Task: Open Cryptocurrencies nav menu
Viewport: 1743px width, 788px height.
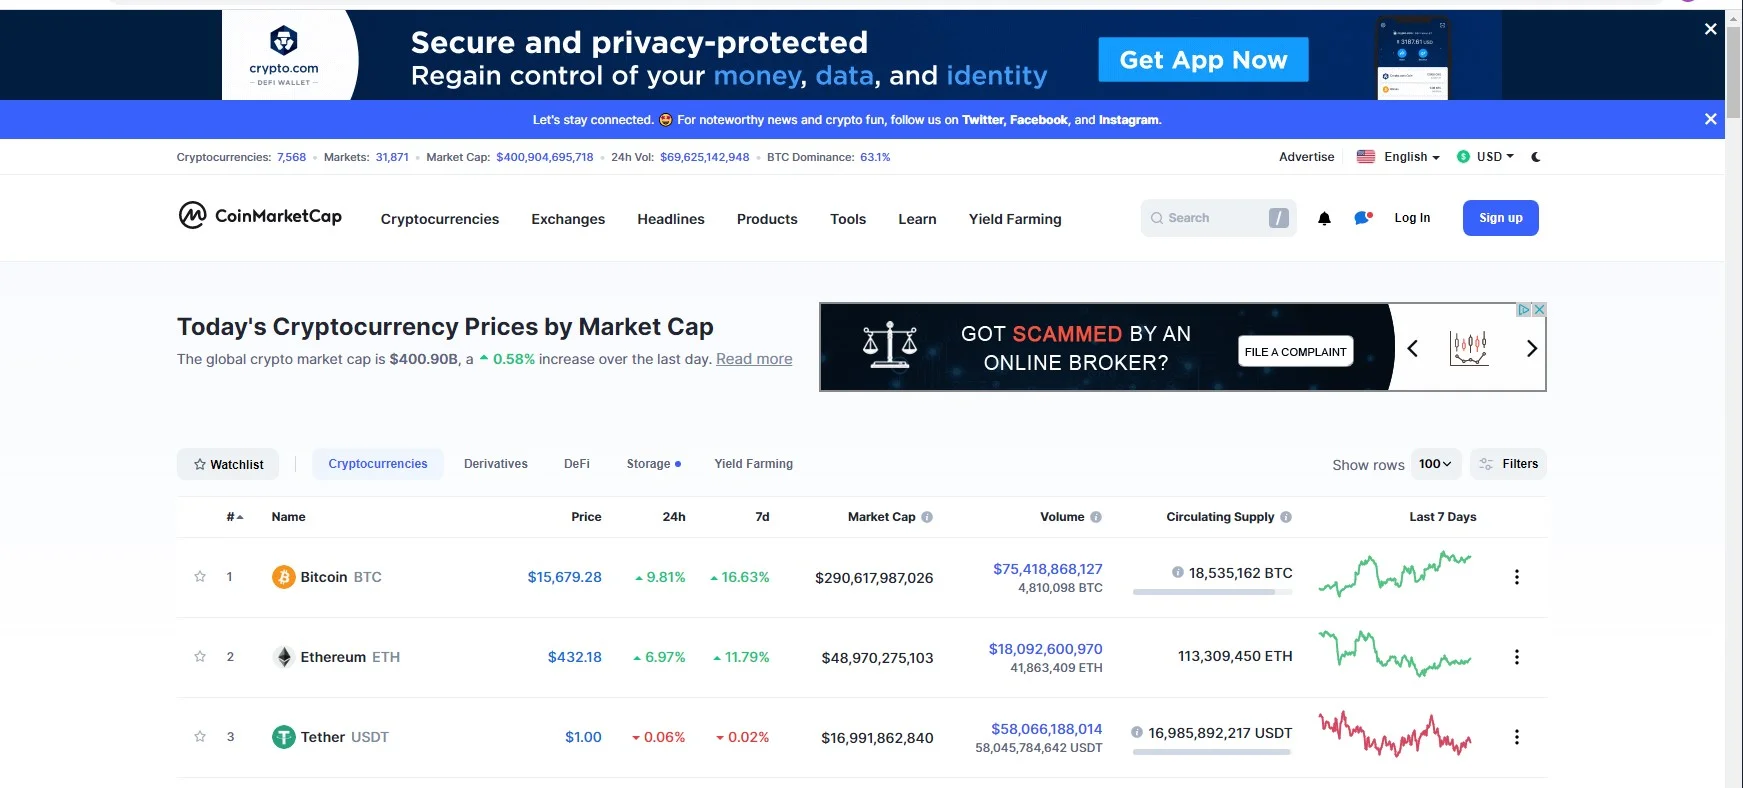Action: (x=440, y=219)
